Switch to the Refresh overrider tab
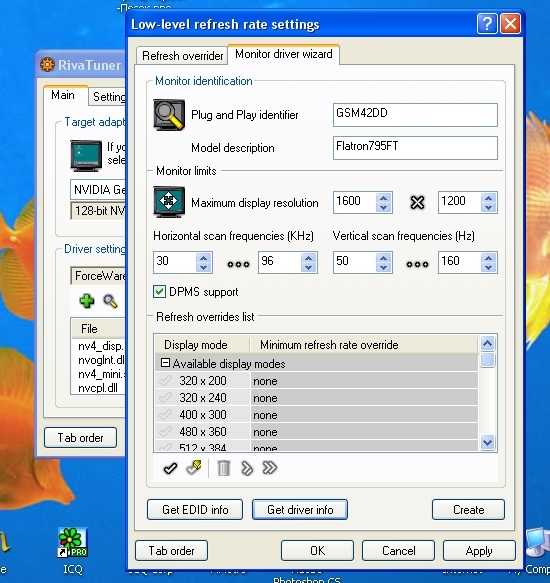The width and height of the screenshot is (550, 583). [182, 56]
